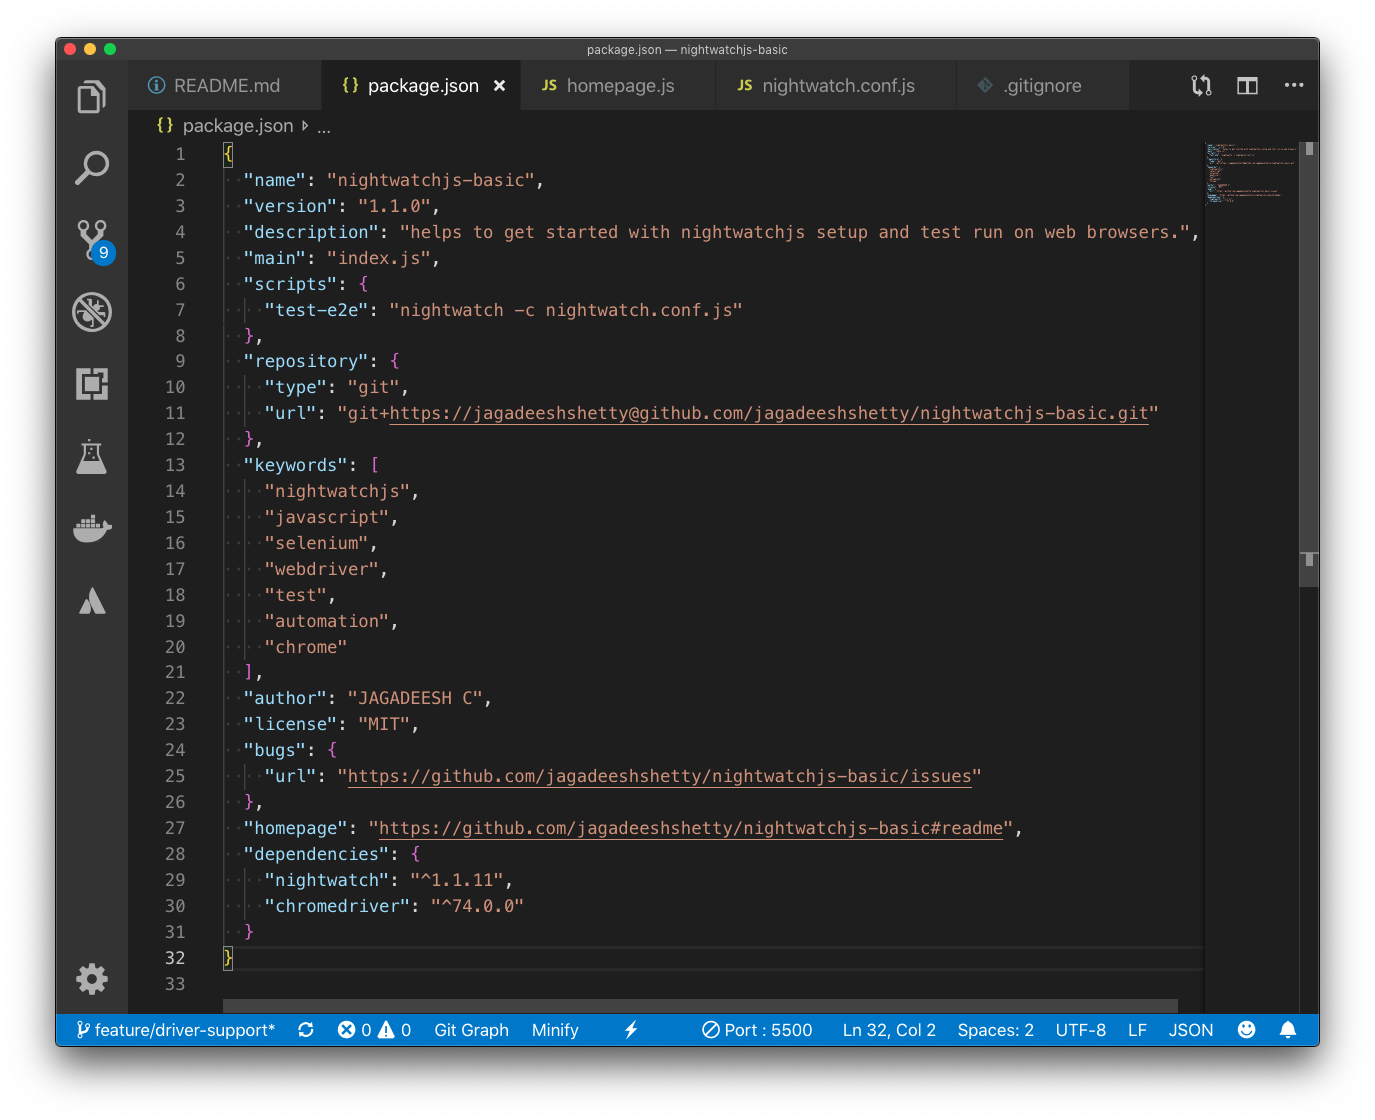Screen dimensions: 1375x1120
Task: Click the Open Changes compare icon
Action: [1202, 86]
